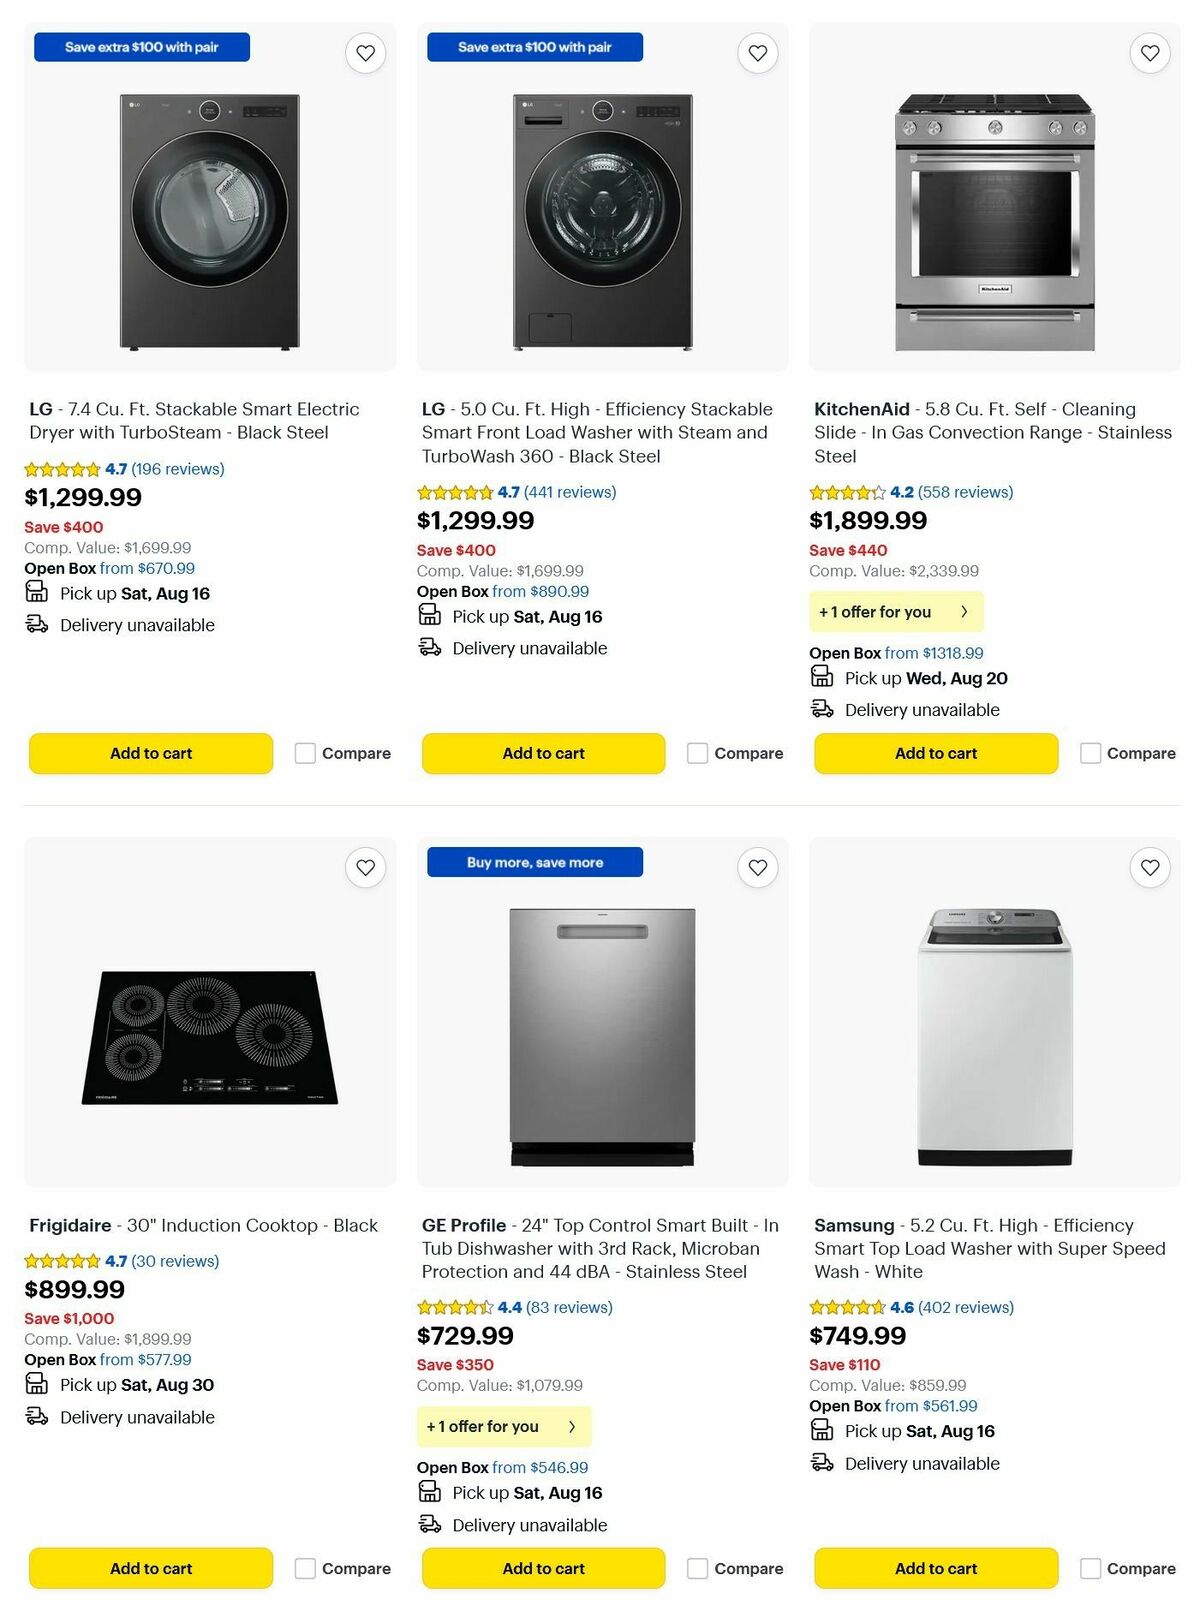This screenshot has height=1605, width=1200.
Task: Favorite the LG electric dryer with heart icon
Action: click(365, 52)
